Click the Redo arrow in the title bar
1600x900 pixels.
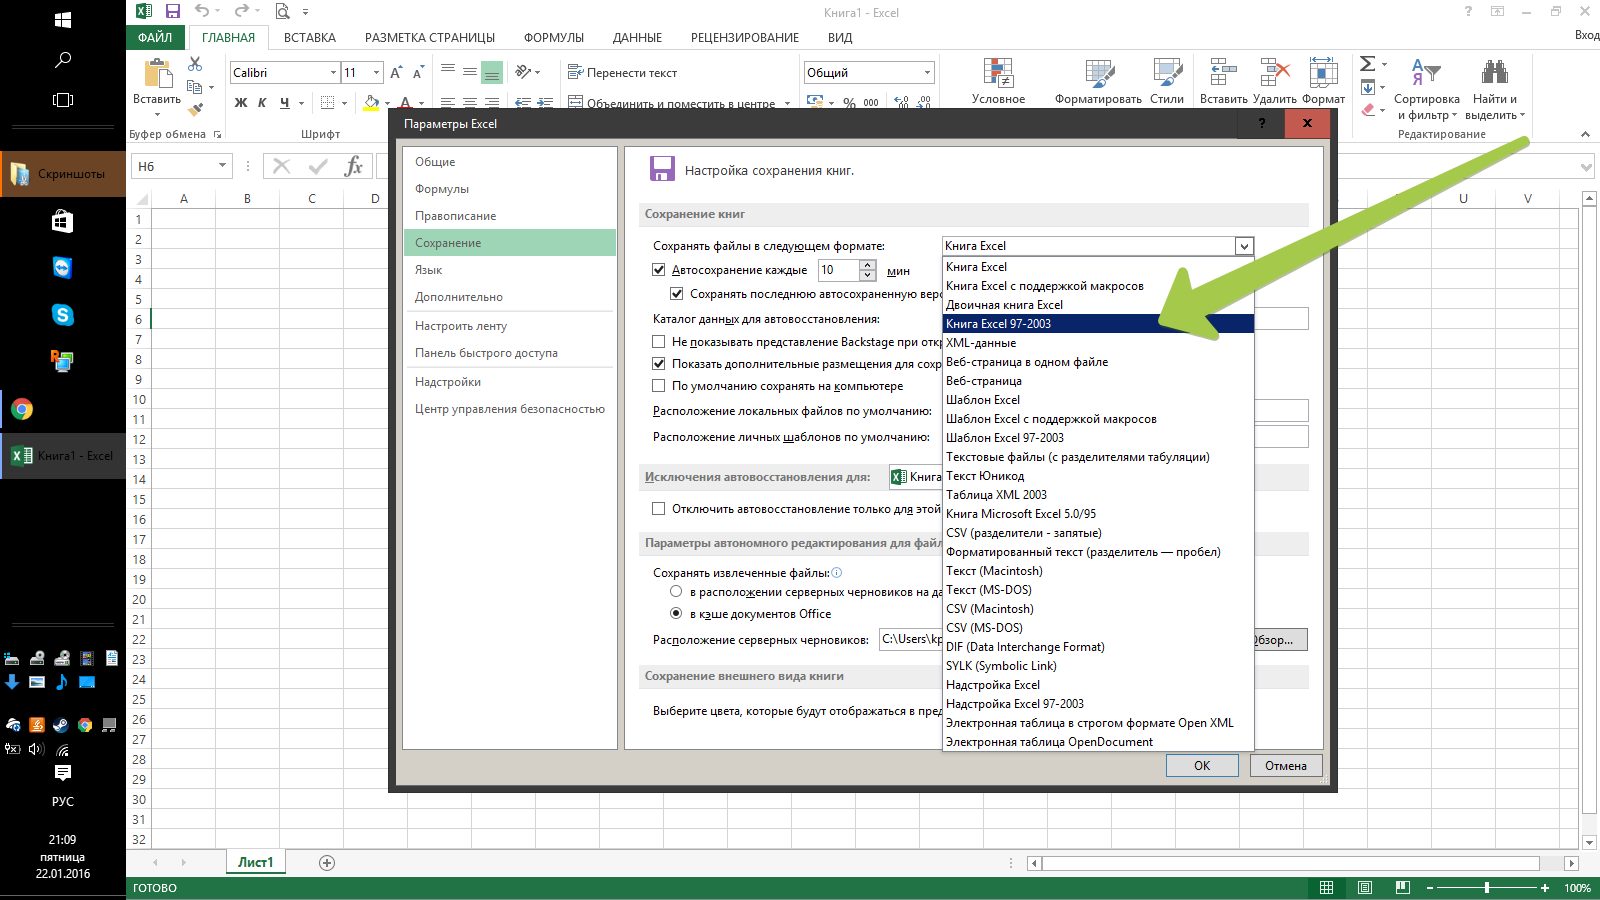click(241, 12)
